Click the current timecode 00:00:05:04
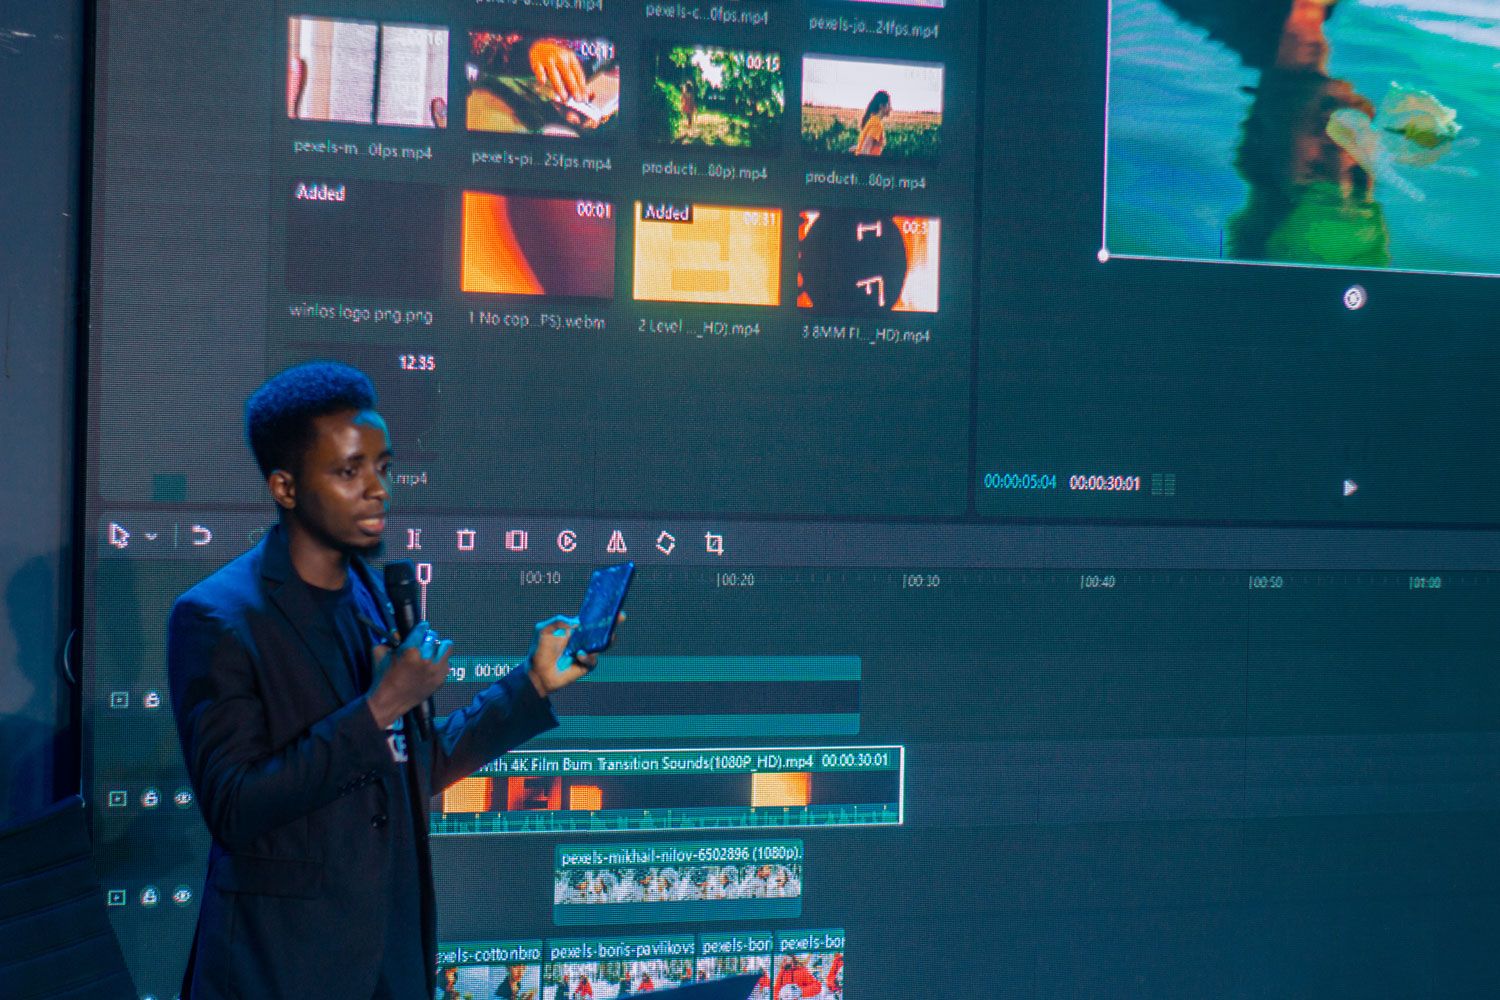Viewport: 1500px width, 1000px height. coord(1020,481)
